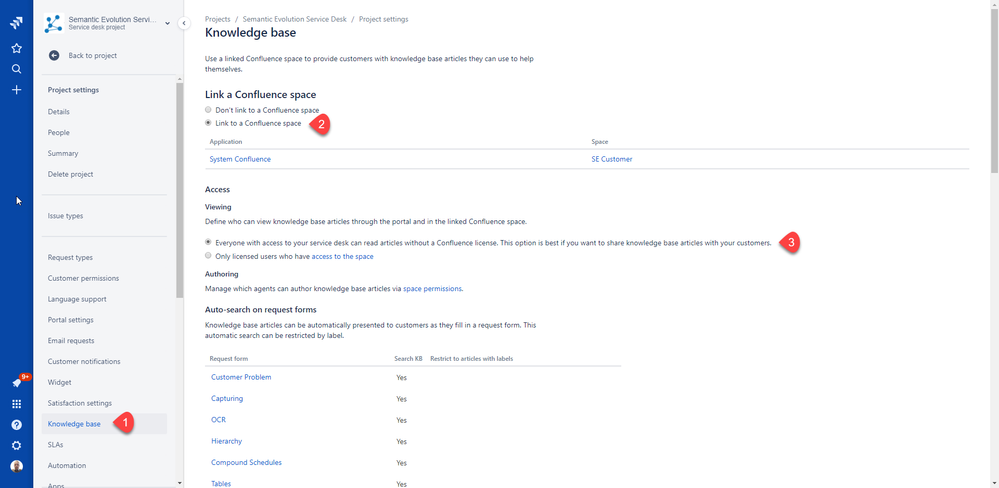Open the user profile avatar
999x488 pixels.
click(17, 466)
